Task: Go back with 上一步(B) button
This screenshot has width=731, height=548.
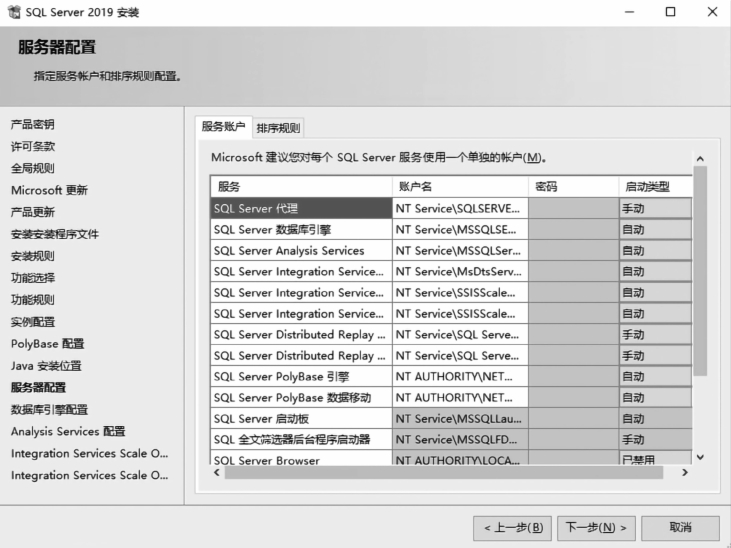Action: click(x=512, y=528)
